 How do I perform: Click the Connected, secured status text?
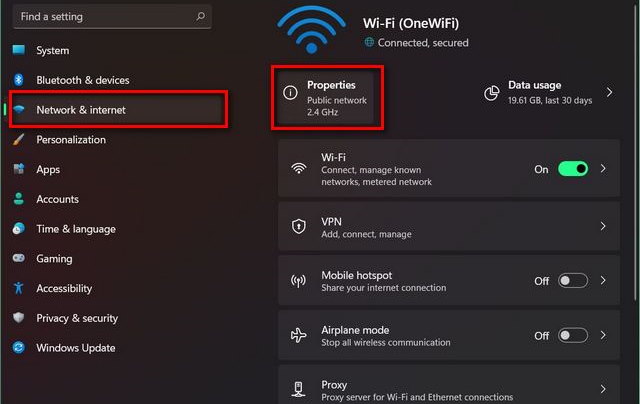(423, 42)
